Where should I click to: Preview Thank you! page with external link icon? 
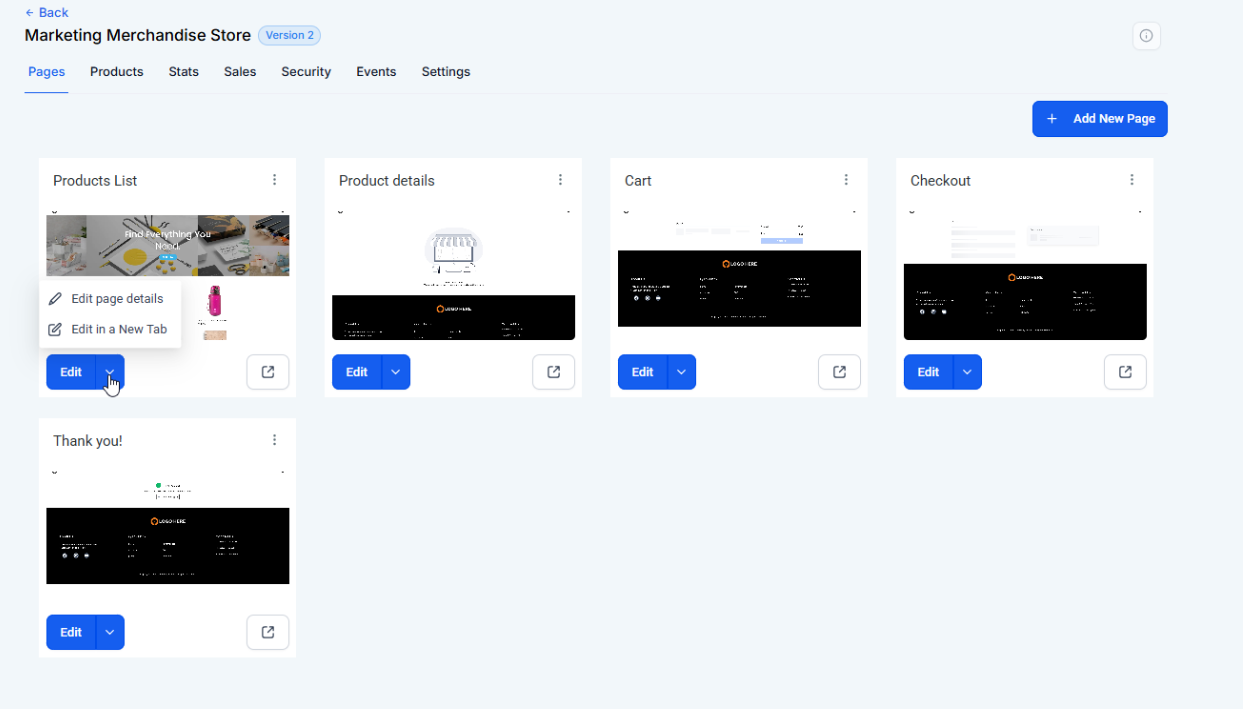(268, 632)
